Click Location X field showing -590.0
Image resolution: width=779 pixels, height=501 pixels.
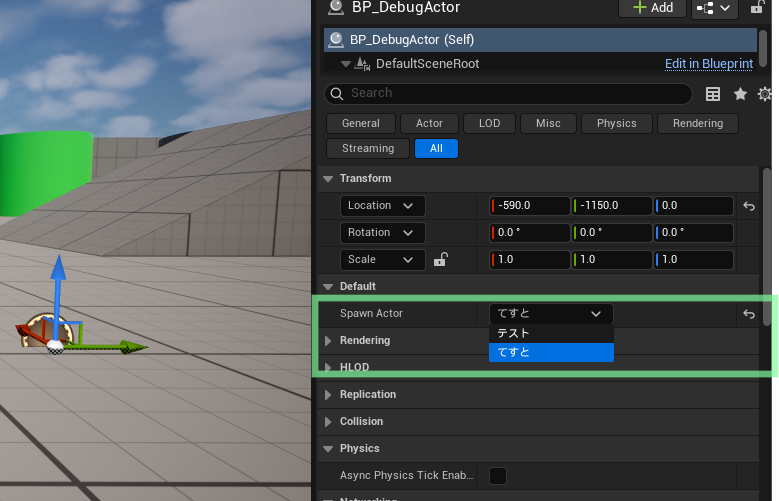530,206
